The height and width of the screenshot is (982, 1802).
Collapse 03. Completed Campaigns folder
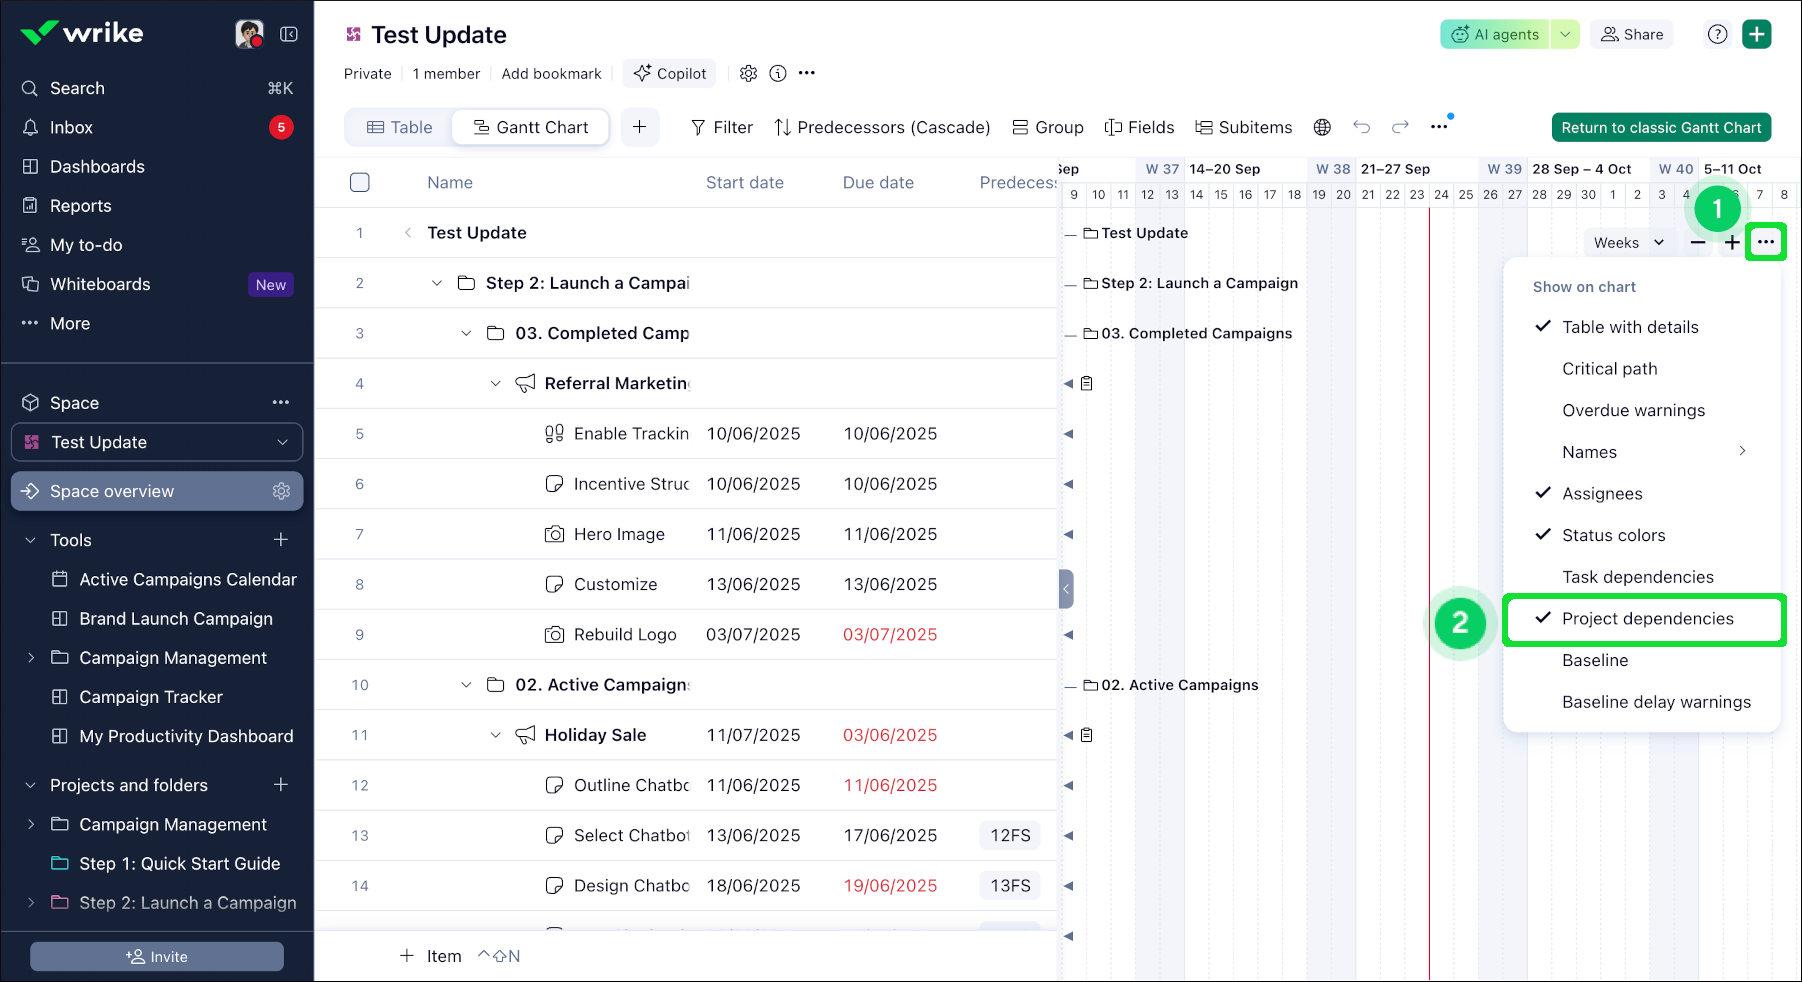tap(466, 333)
